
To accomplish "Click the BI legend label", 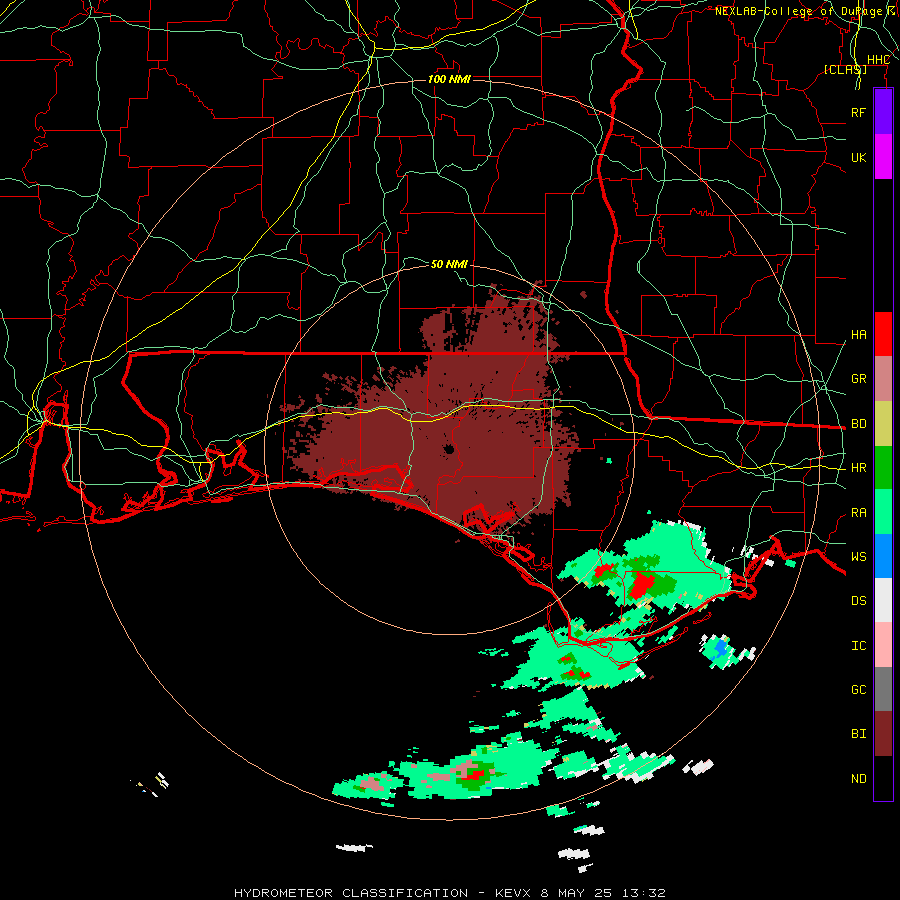I will (858, 734).
